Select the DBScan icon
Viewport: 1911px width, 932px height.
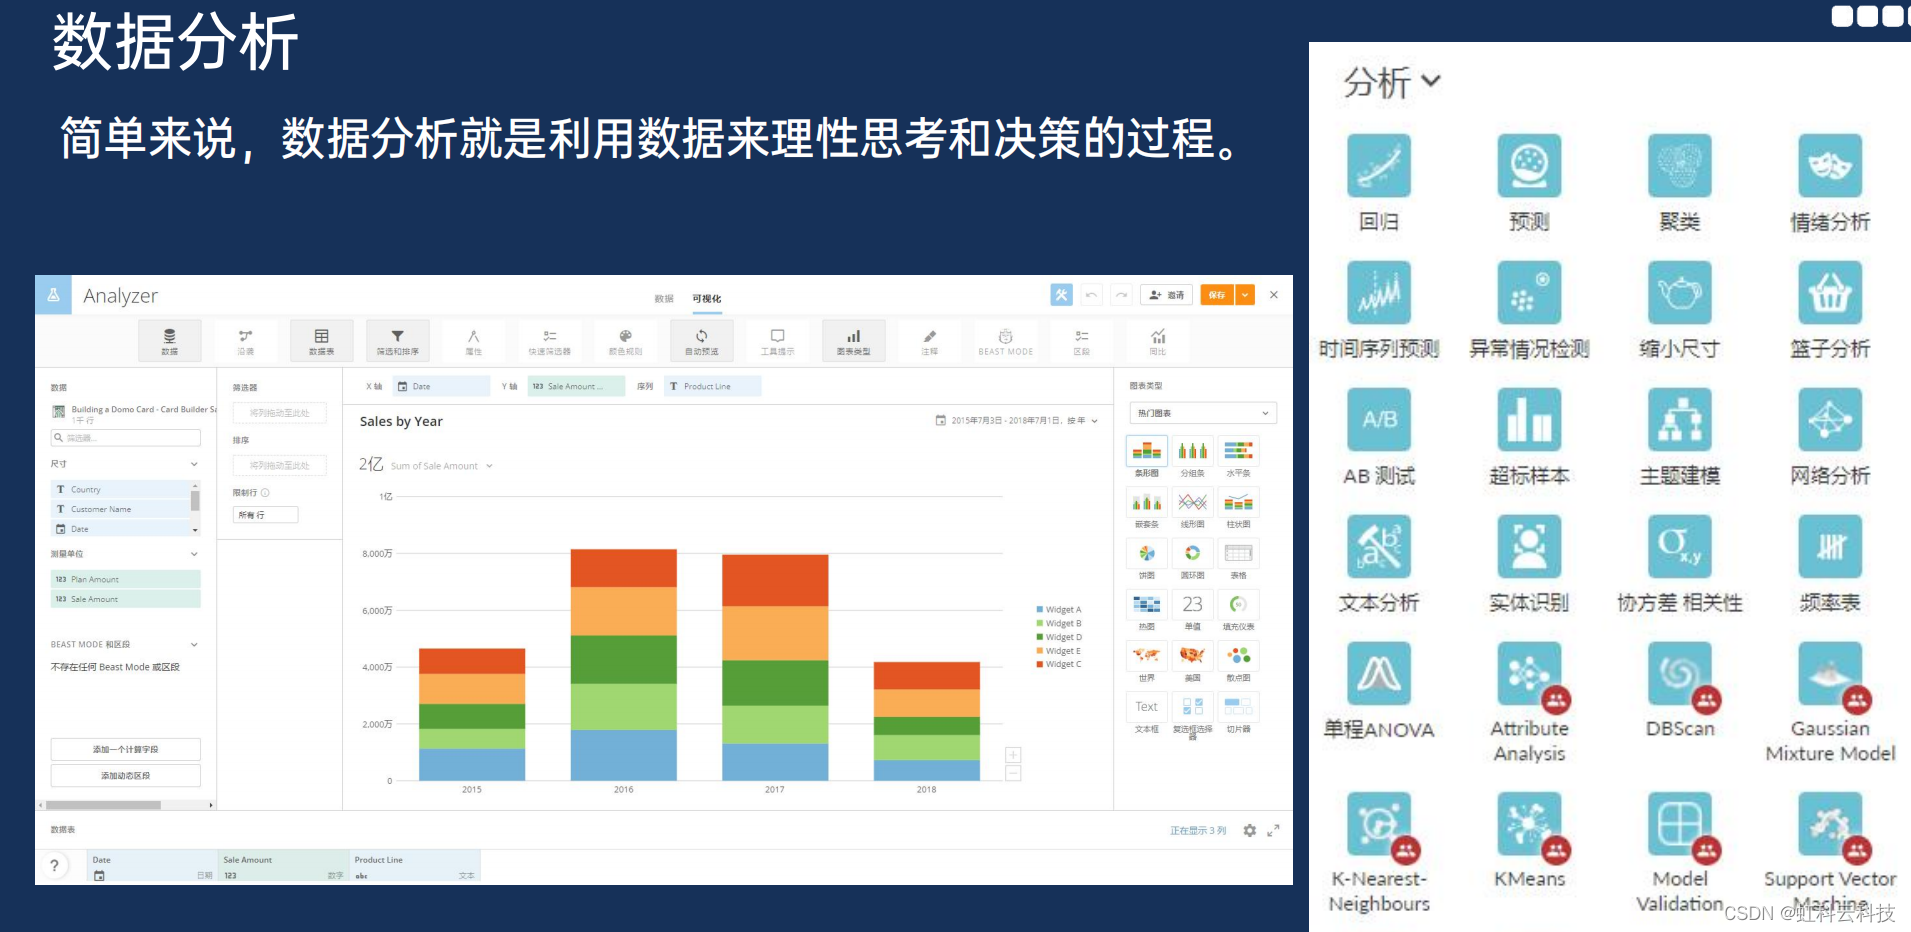tap(1680, 674)
